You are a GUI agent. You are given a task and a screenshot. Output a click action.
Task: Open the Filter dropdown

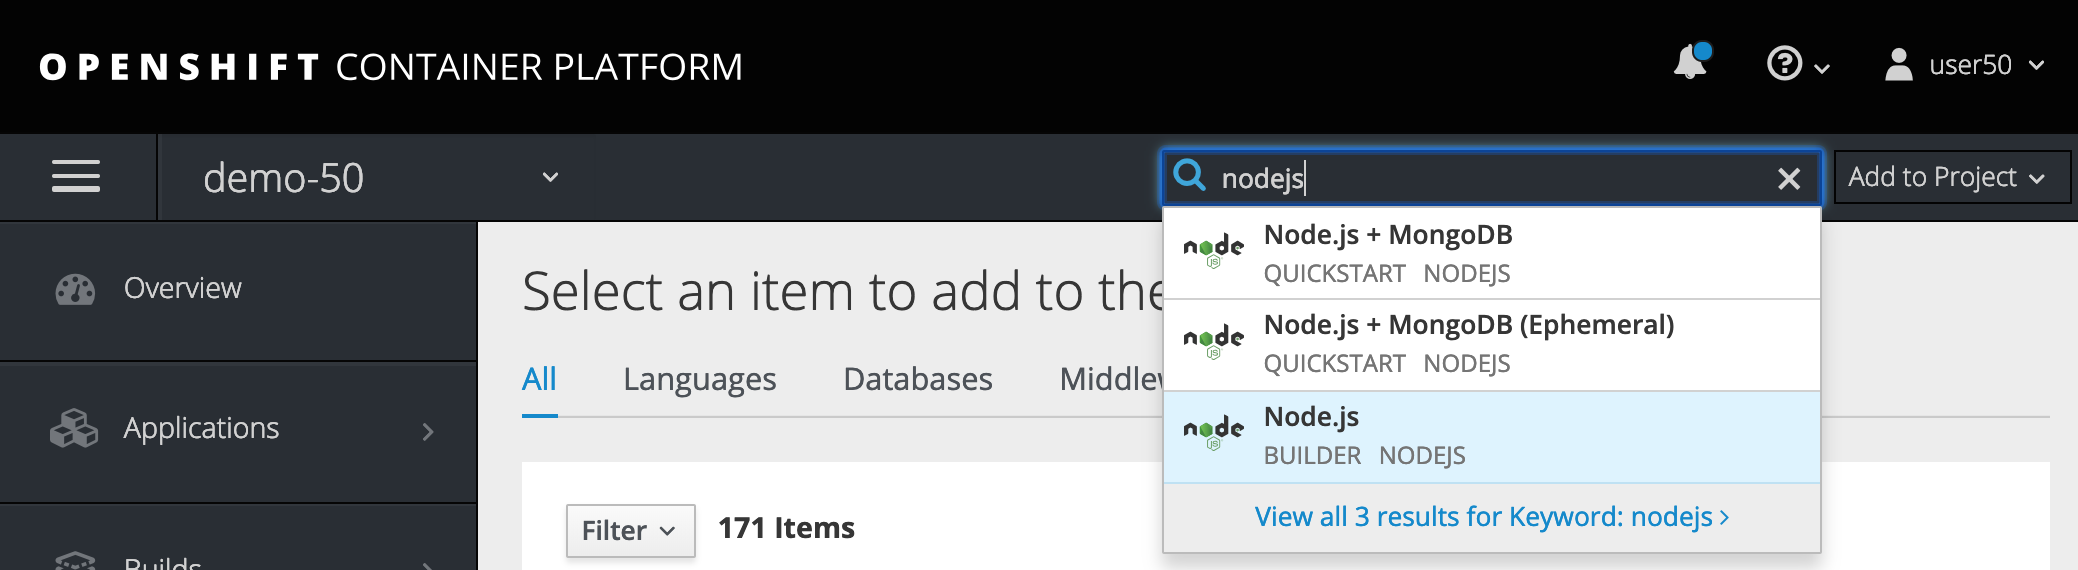[630, 530]
